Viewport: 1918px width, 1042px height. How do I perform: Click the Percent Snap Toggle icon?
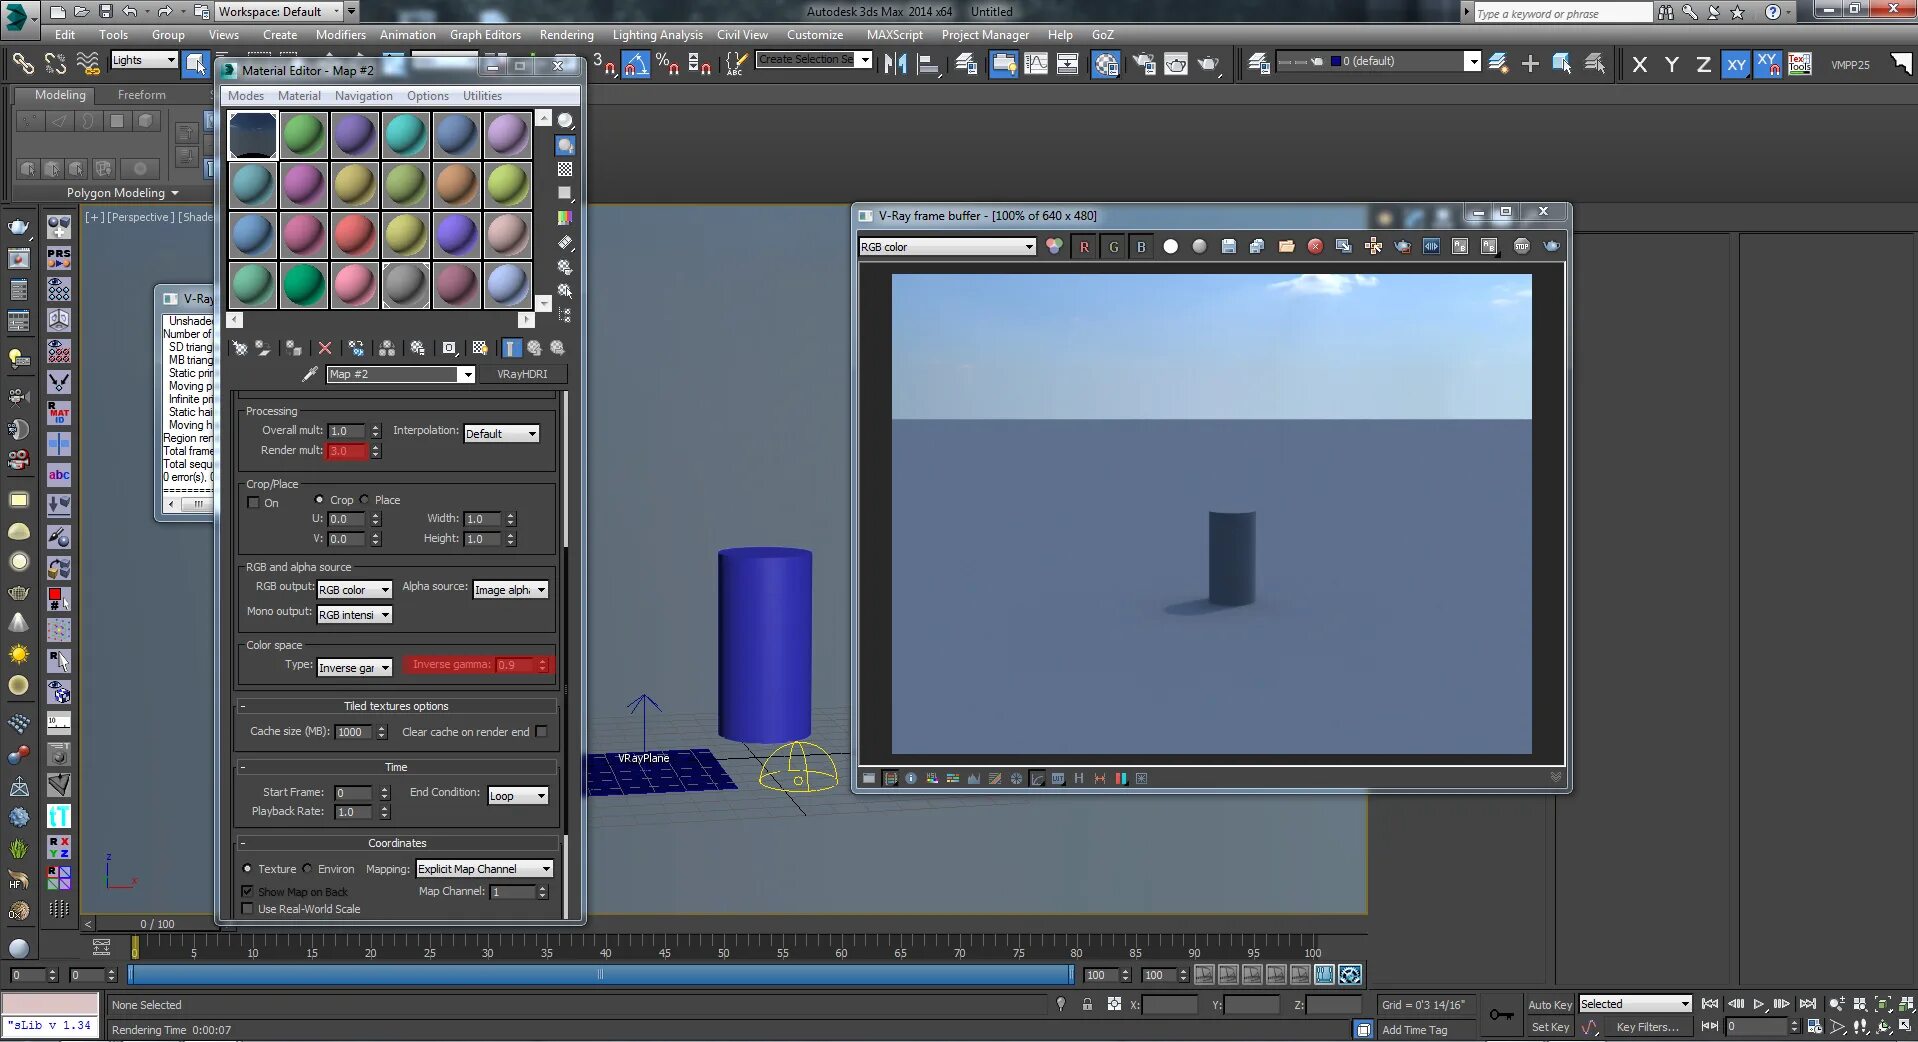pos(667,64)
